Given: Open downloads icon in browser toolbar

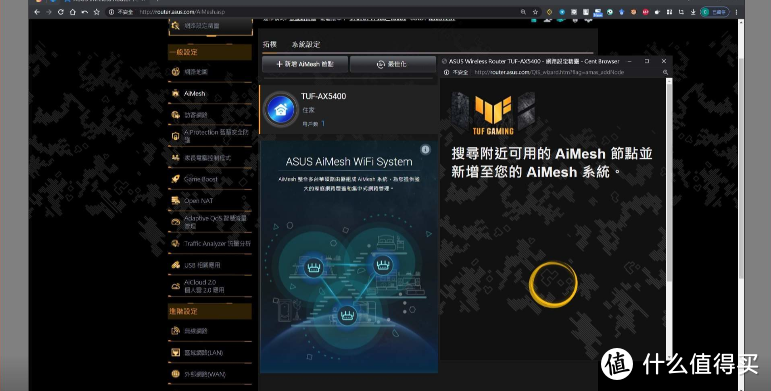Looking at the screenshot, I should coord(693,12).
